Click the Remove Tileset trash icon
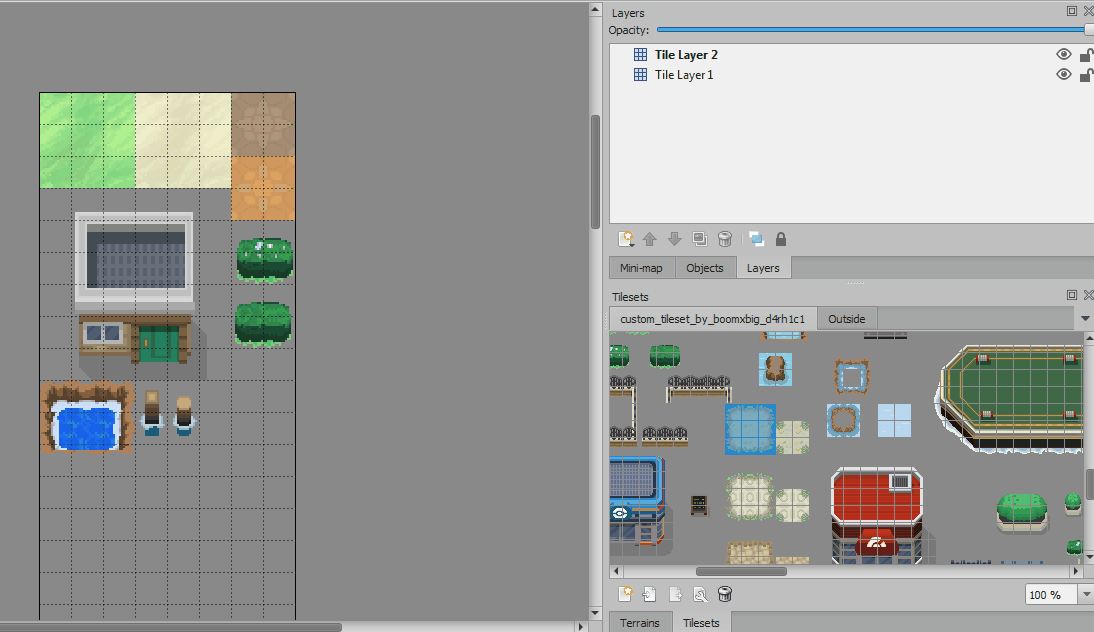The width and height of the screenshot is (1094, 632). click(725, 594)
